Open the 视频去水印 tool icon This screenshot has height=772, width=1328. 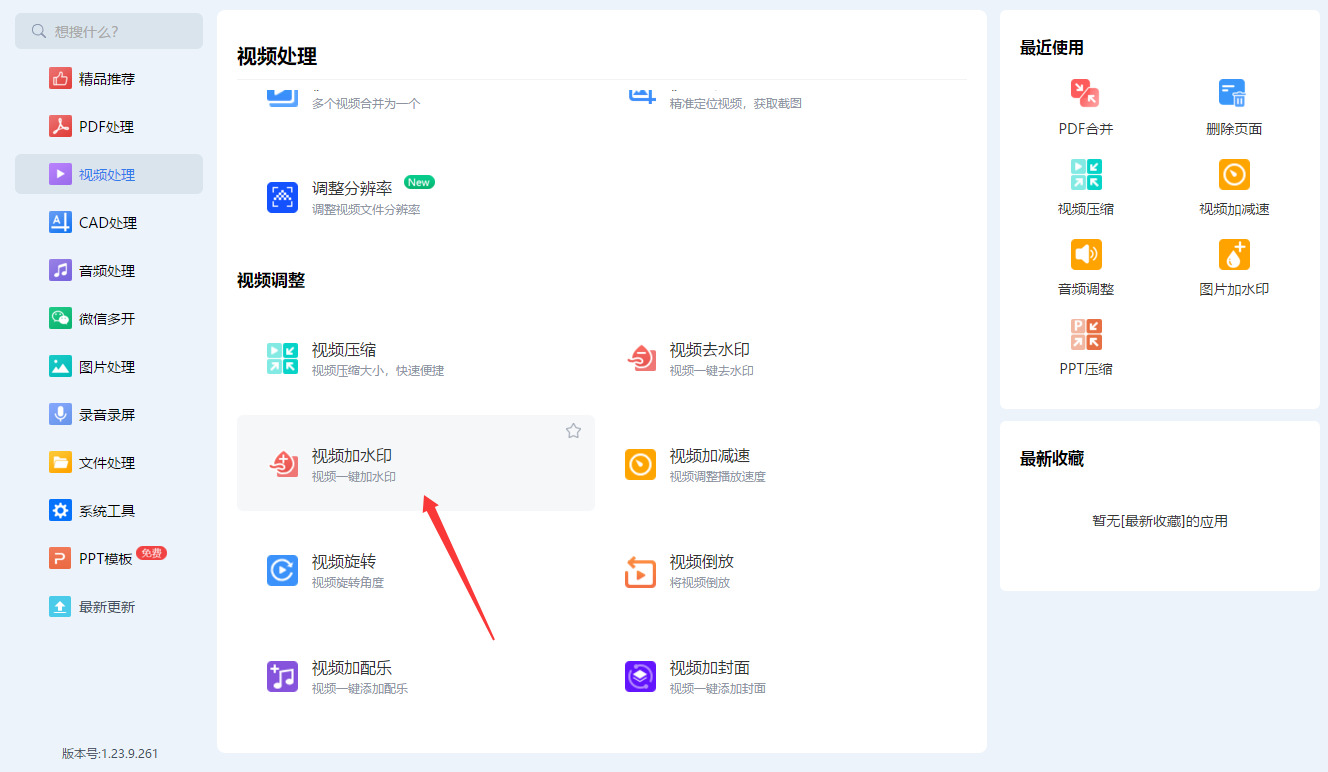pyautogui.click(x=641, y=359)
